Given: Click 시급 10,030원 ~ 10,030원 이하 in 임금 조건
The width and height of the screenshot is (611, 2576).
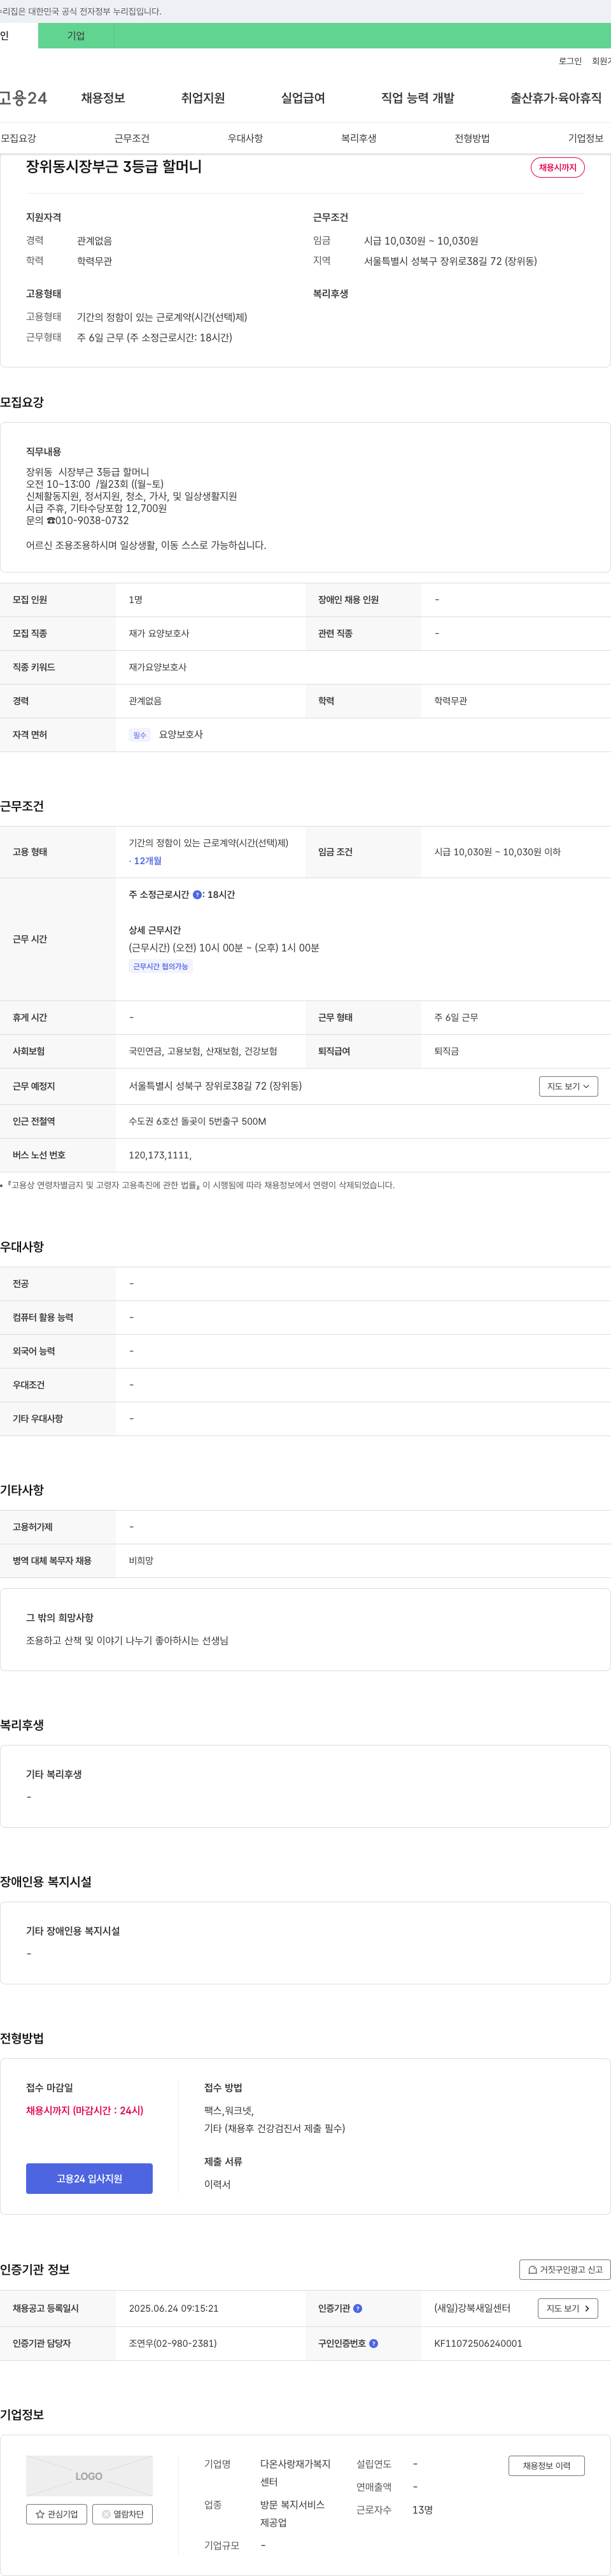Looking at the screenshot, I should 497,852.
